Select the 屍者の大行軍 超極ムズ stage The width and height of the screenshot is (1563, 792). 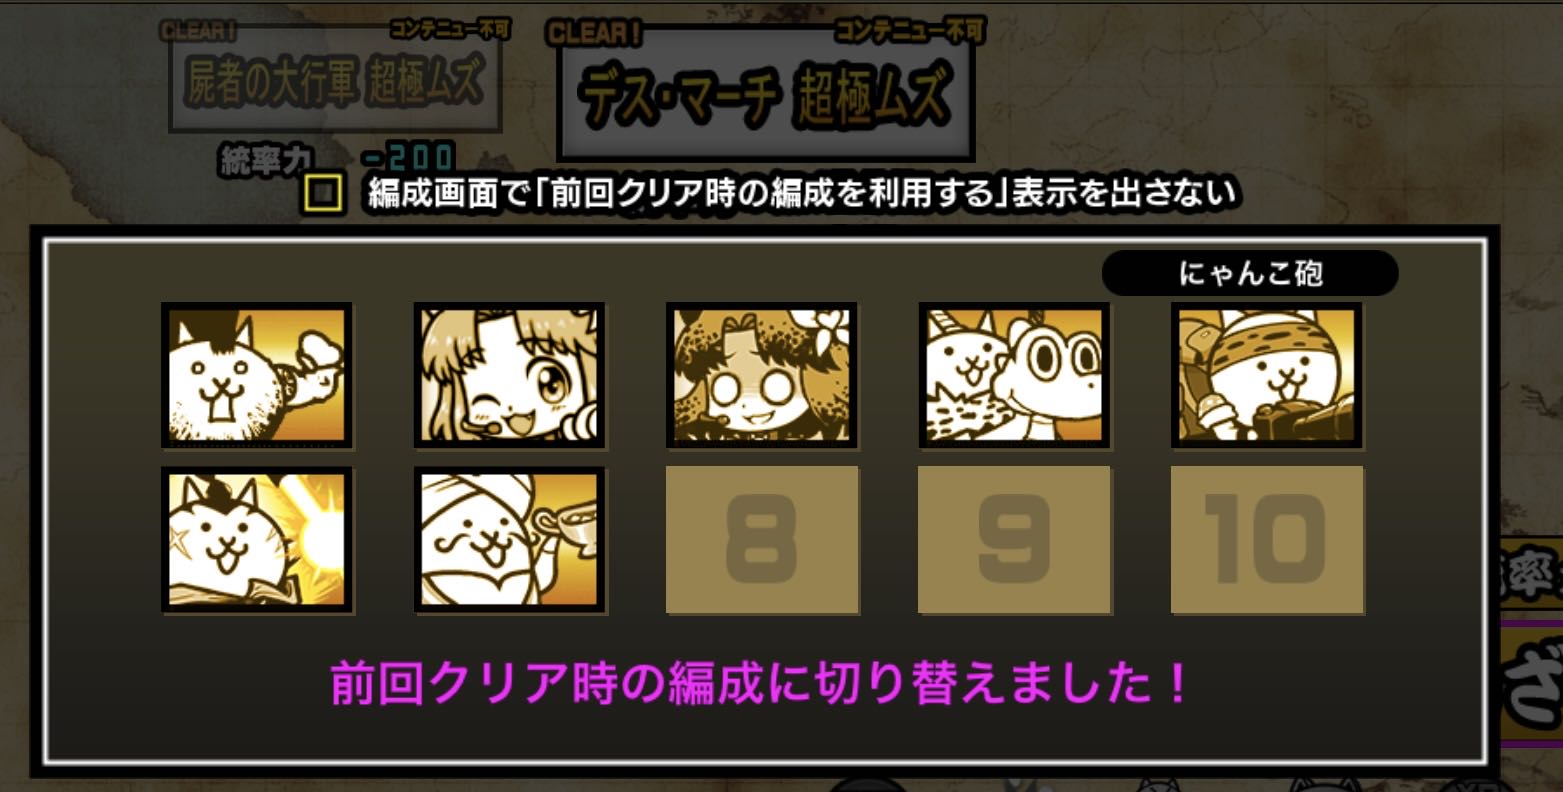[x=335, y=82]
